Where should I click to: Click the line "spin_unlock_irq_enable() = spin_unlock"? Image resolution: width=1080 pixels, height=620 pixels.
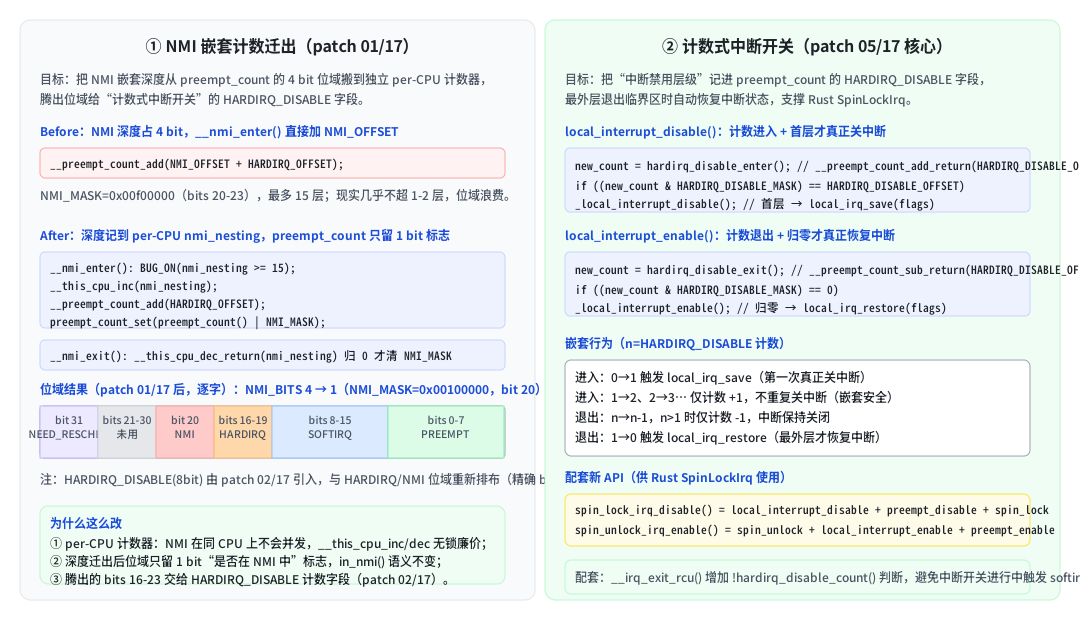[815, 530]
